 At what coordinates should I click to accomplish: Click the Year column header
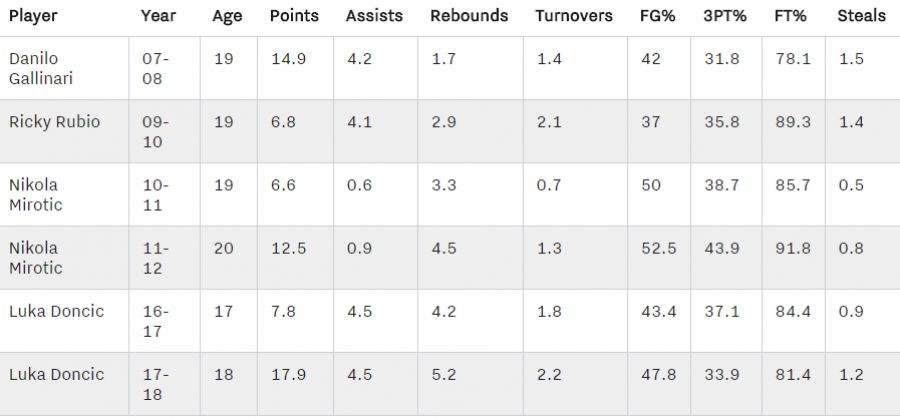point(158,16)
